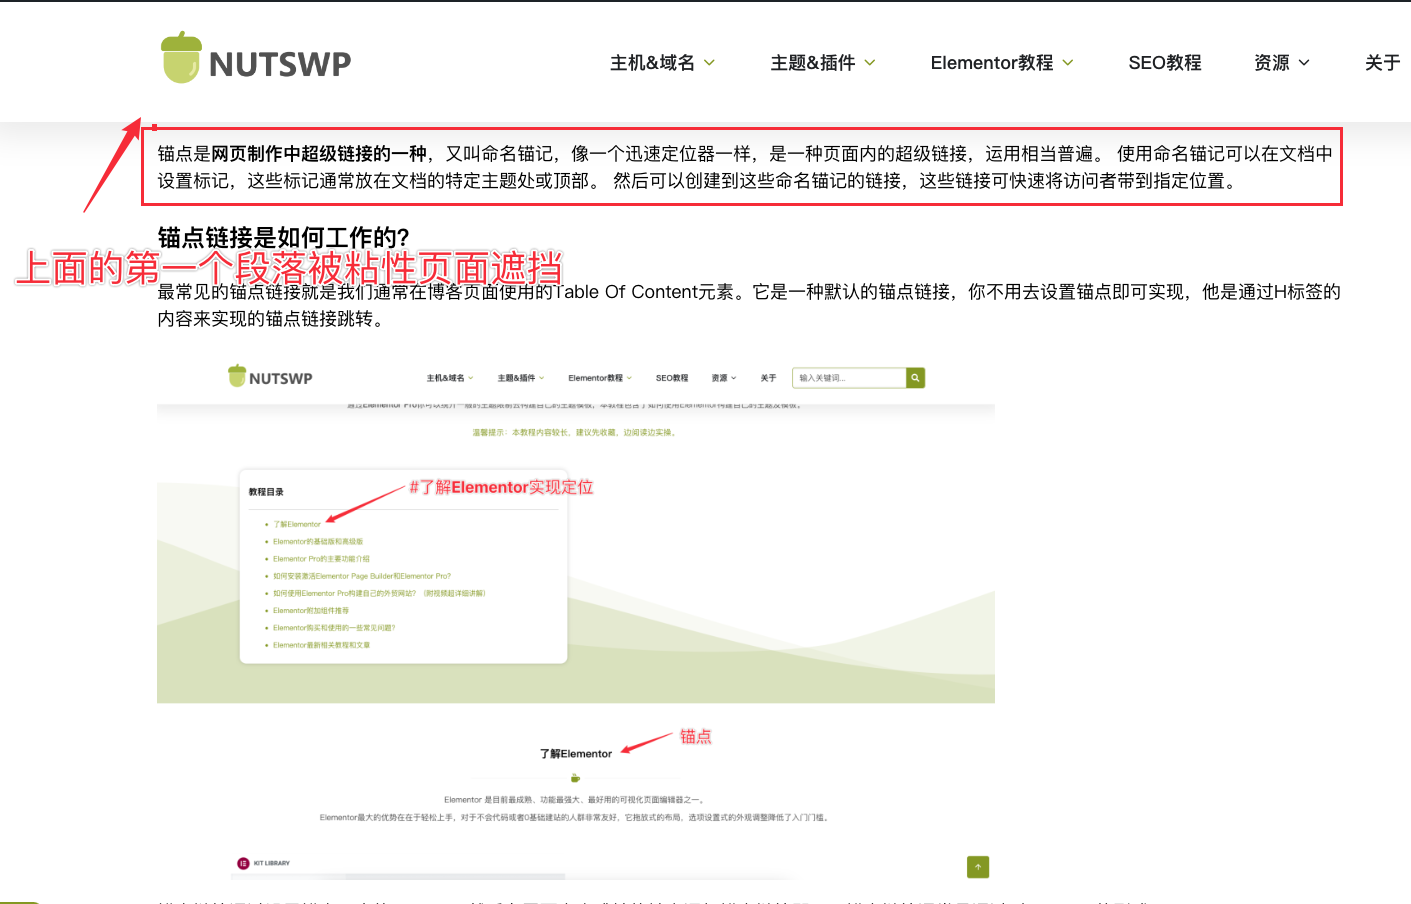This screenshot has height=904, width=1411.
Task: Expand the Elementor教程 dropdown
Action: click(1000, 62)
